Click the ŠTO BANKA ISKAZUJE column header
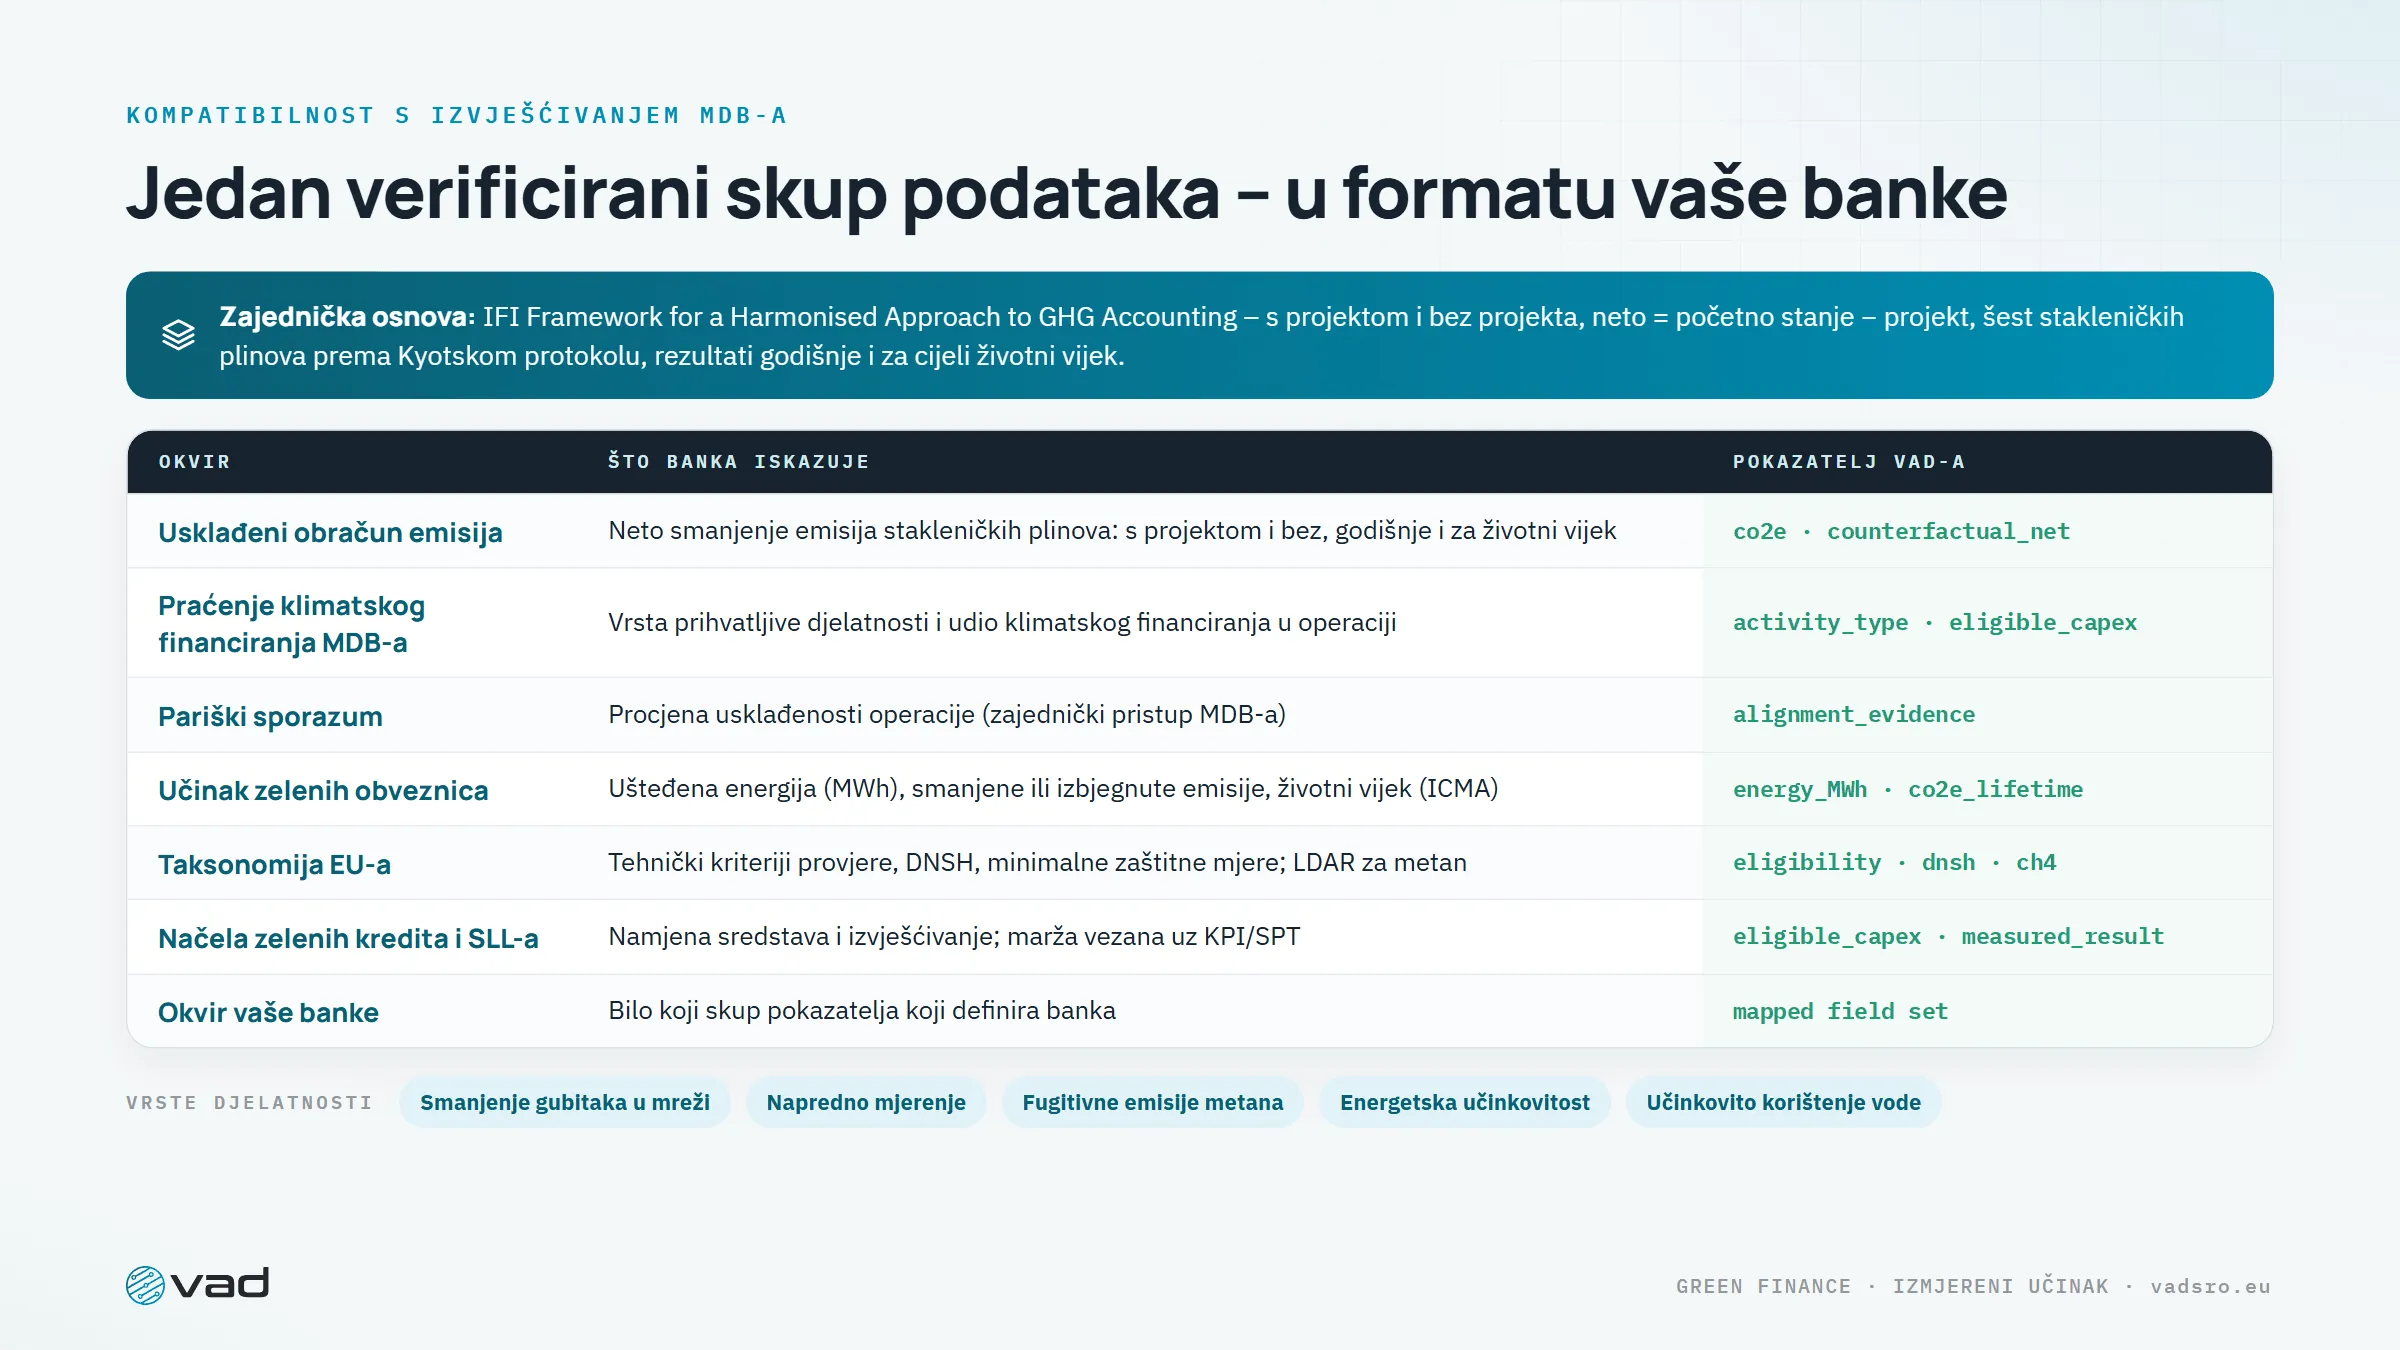Image resolution: width=2400 pixels, height=1350 pixels. click(739, 462)
